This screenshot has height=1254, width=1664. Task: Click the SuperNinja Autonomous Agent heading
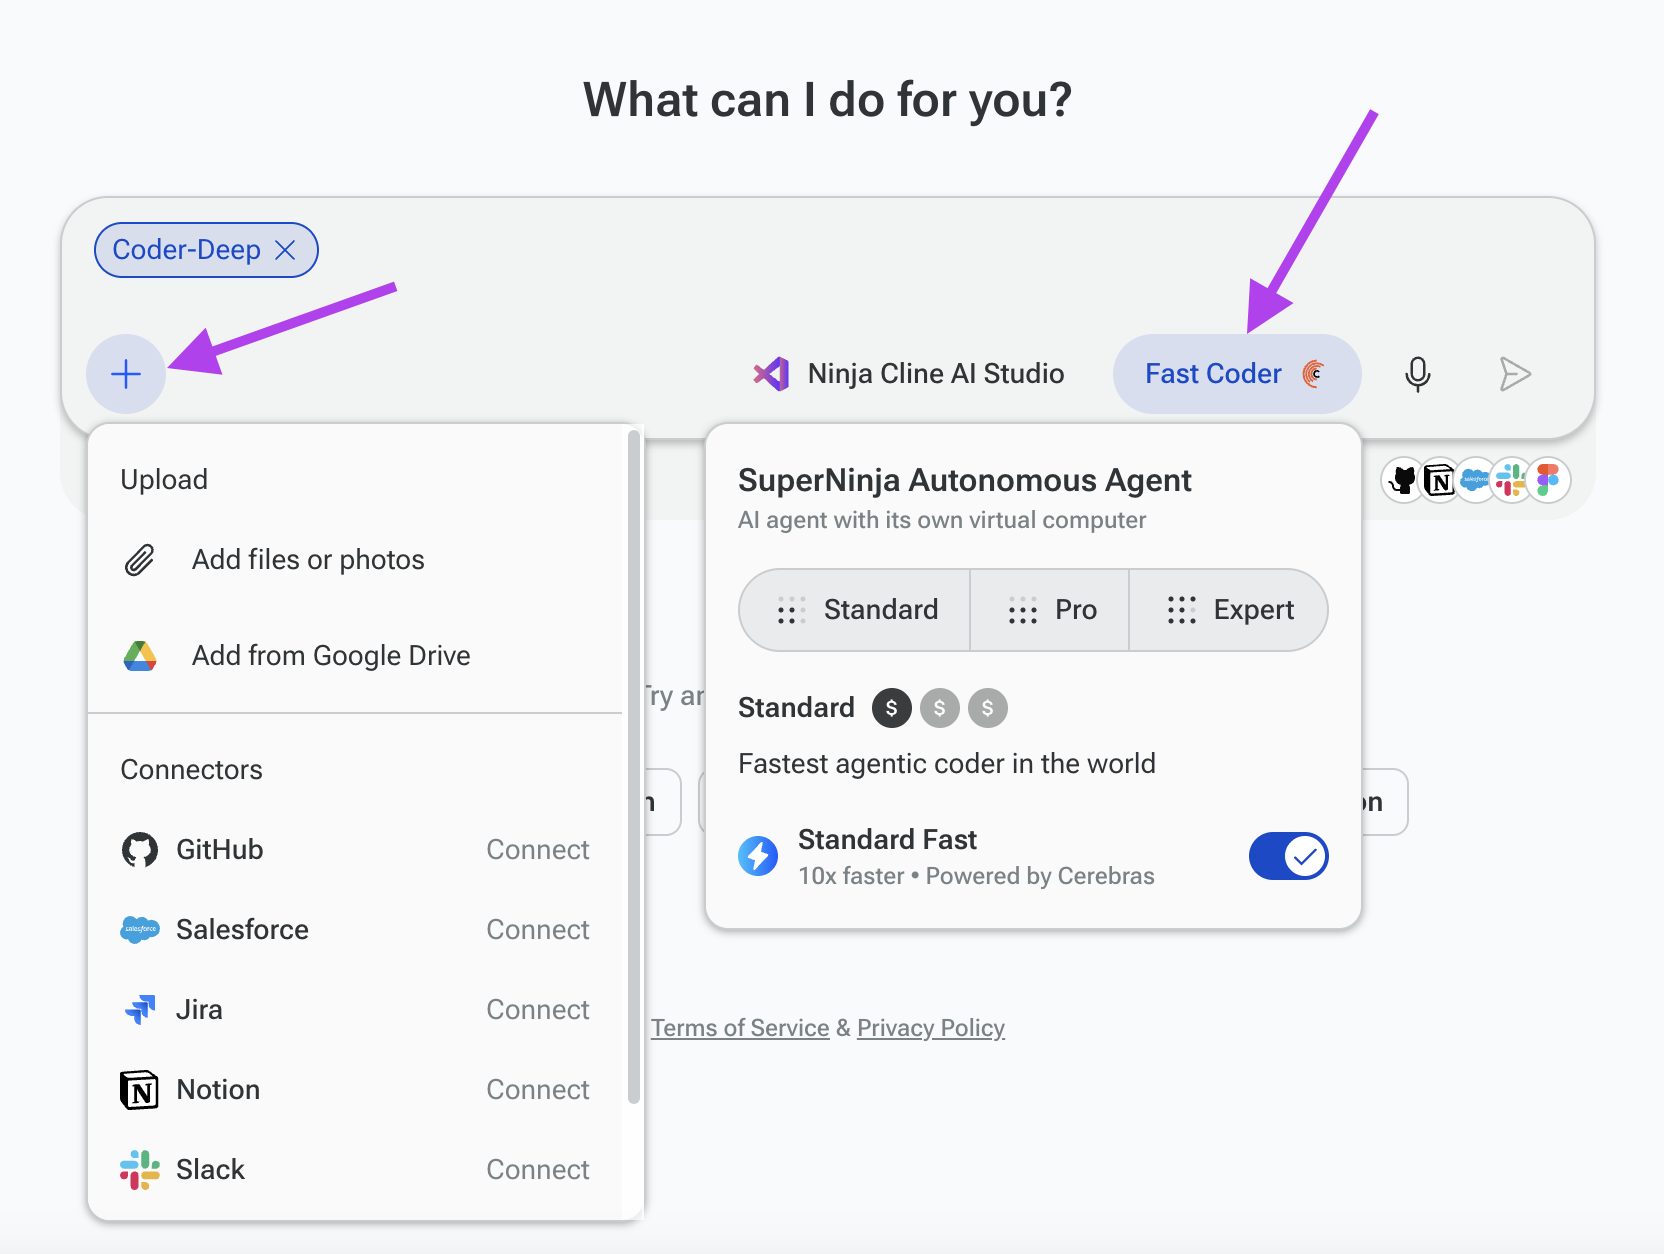click(965, 481)
